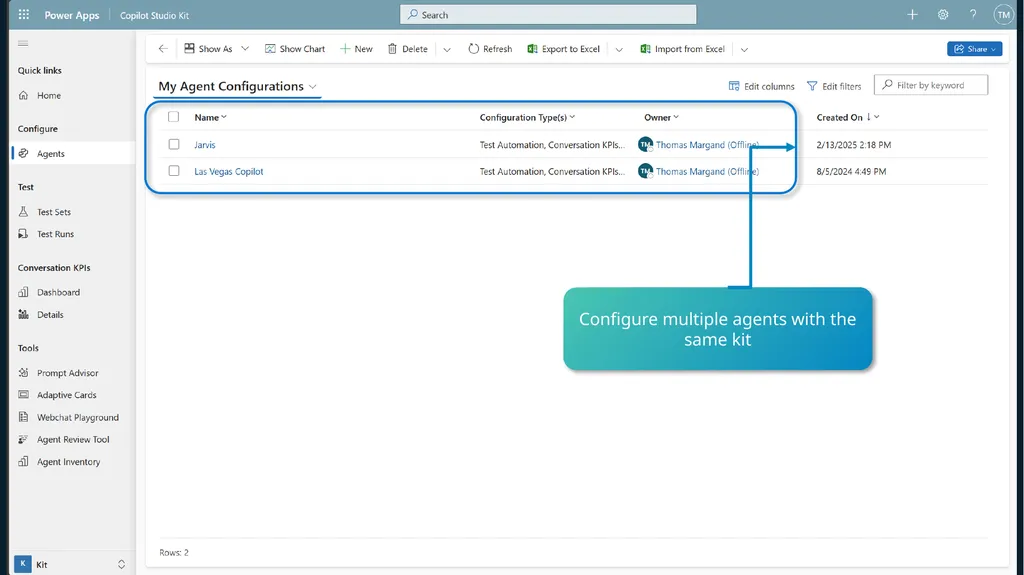Click Import from Excel
Image resolution: width=1024 pixels, height=575 pixels.
coord(682,48)
